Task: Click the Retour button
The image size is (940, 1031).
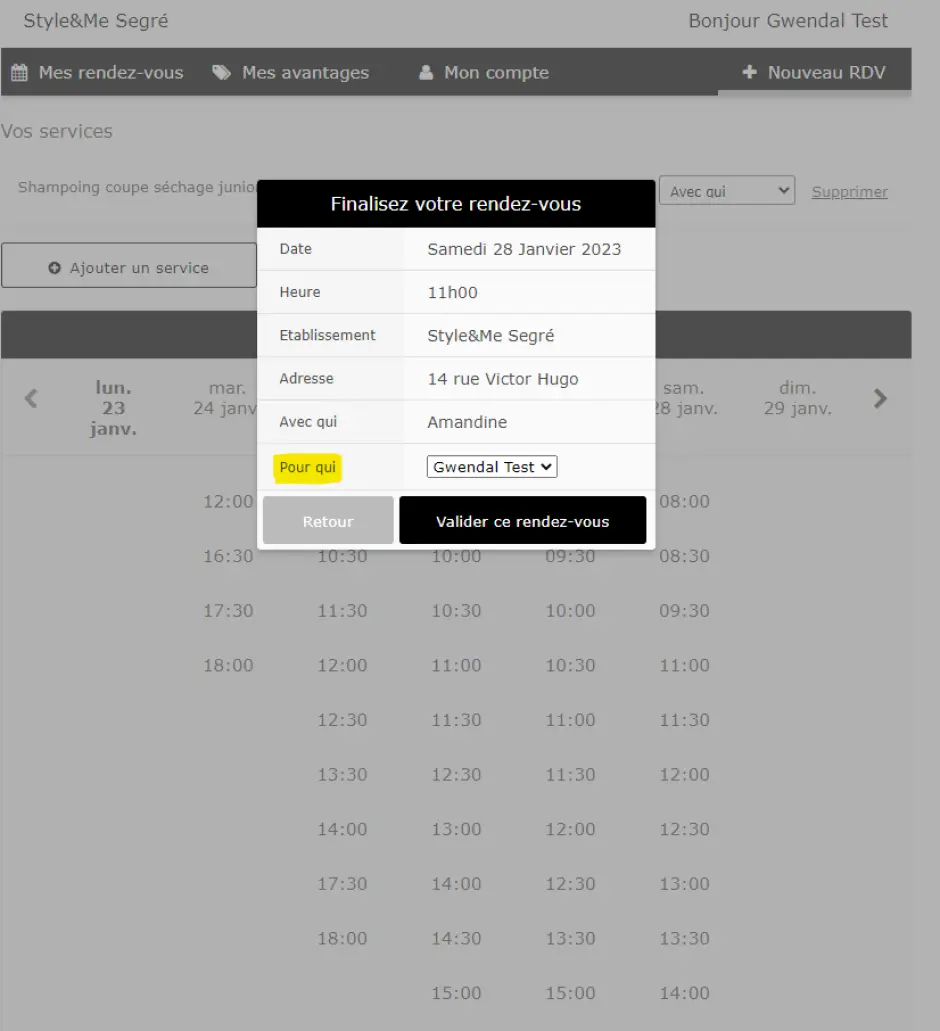Action: 328,521
